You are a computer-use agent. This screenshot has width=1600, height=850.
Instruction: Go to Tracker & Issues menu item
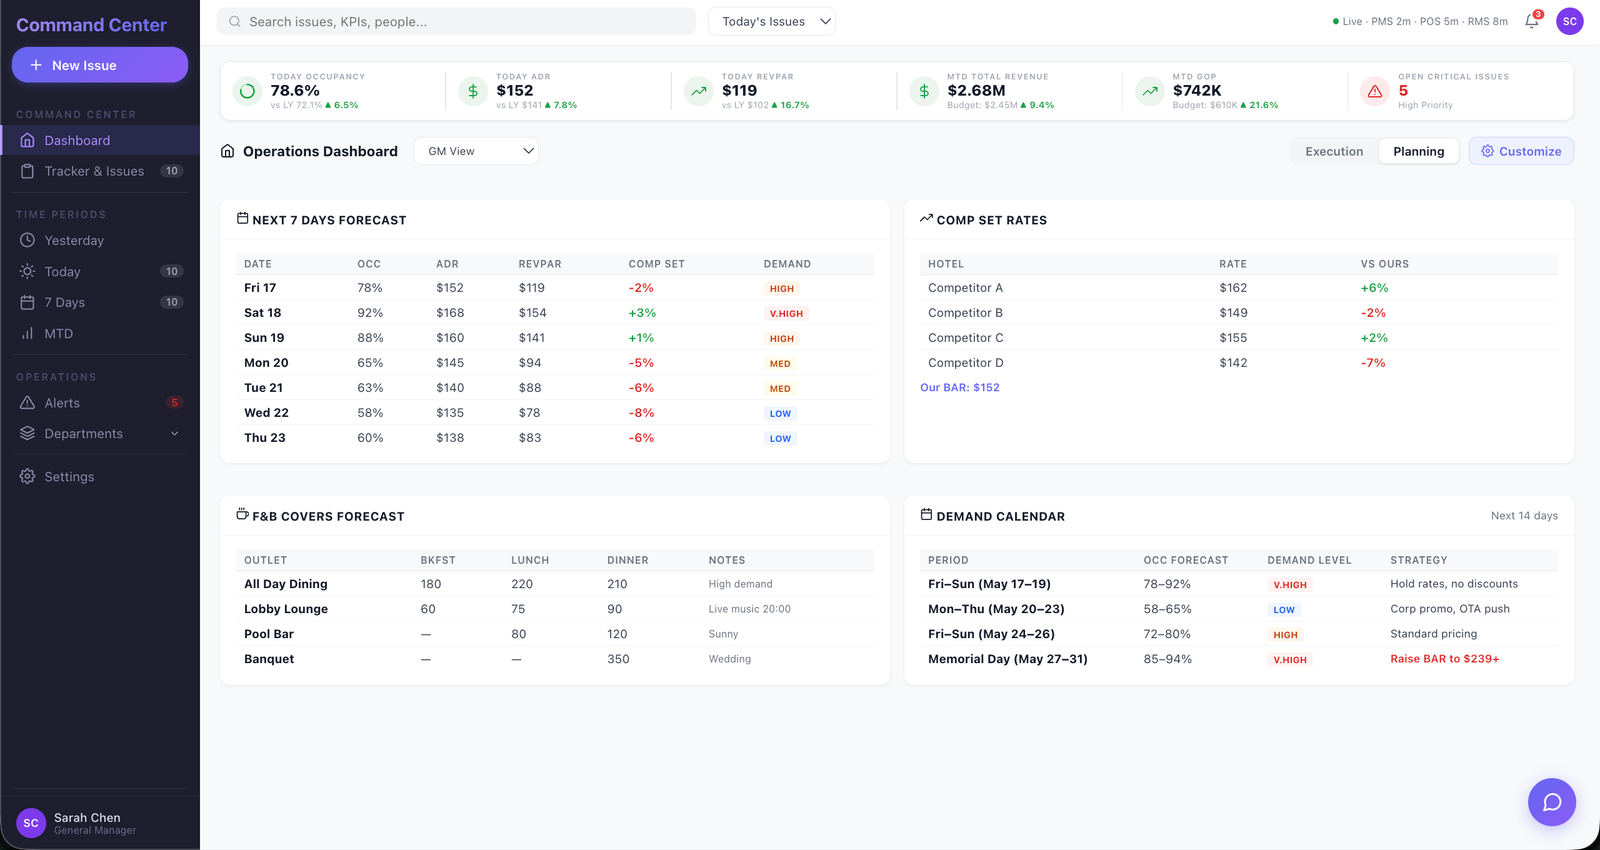click(100, 171)
